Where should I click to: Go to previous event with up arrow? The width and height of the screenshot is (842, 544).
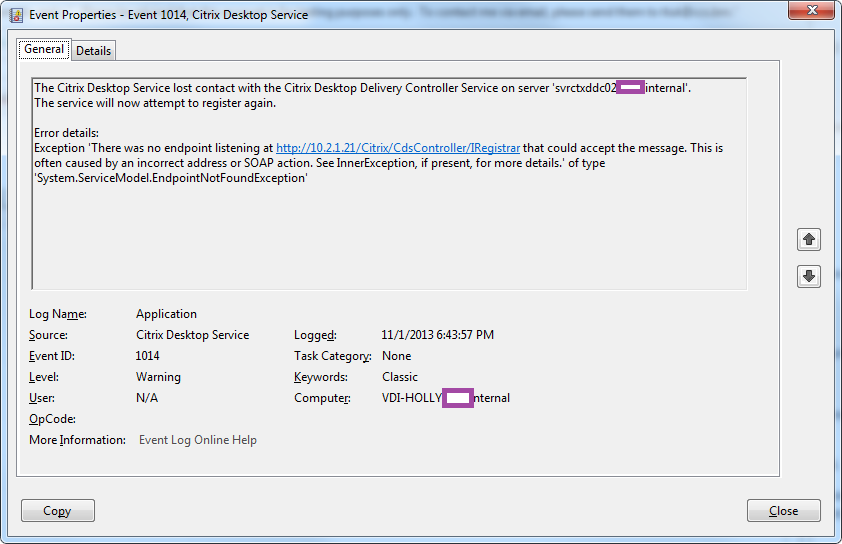point(809,239)
